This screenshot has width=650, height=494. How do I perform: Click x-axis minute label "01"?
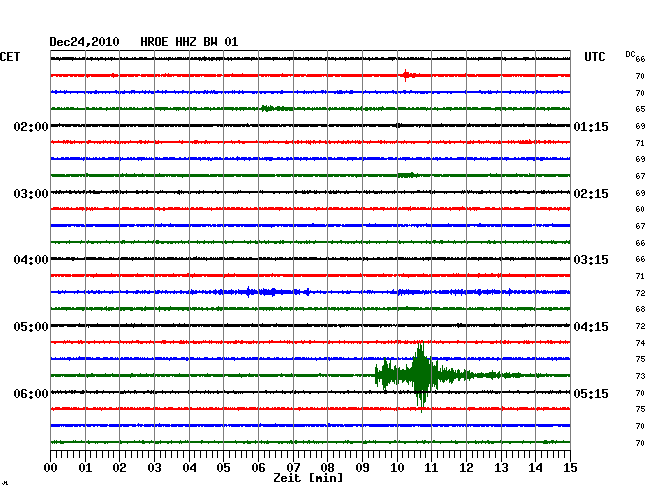pyautogui.click(x=85, y=468)
